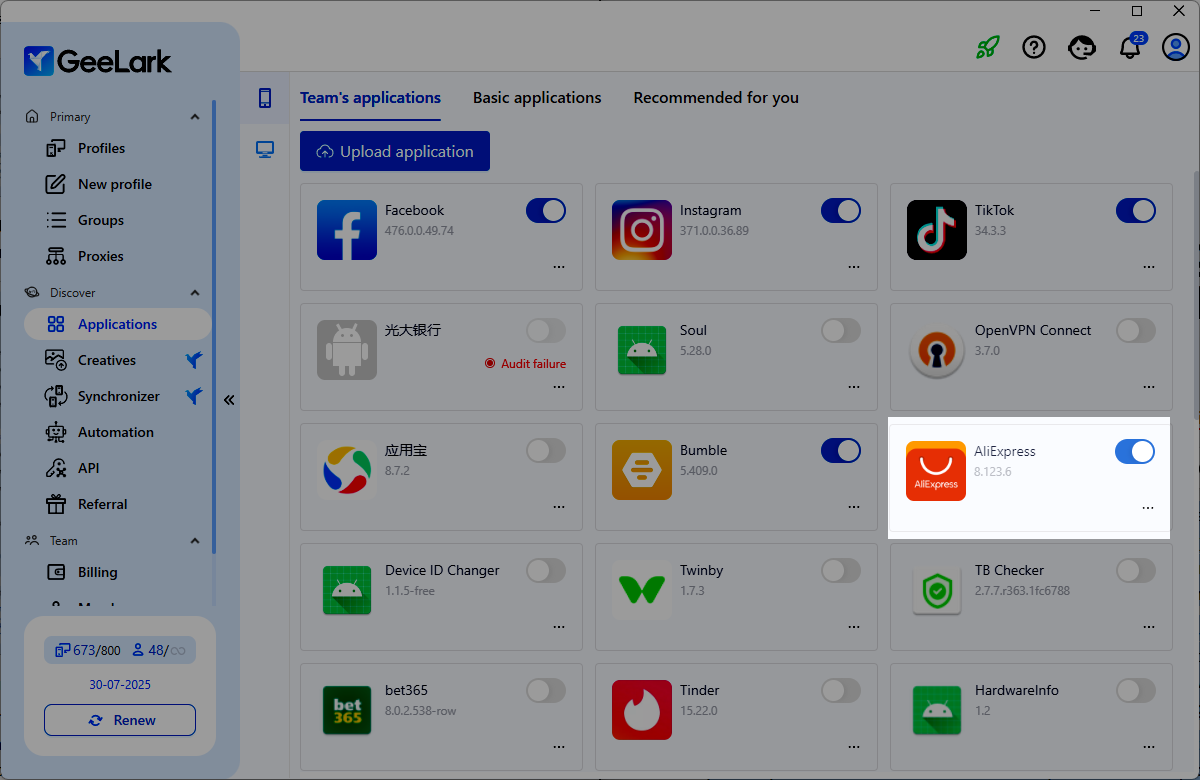Turn off the AliExpress toggle

[1135, 451]
